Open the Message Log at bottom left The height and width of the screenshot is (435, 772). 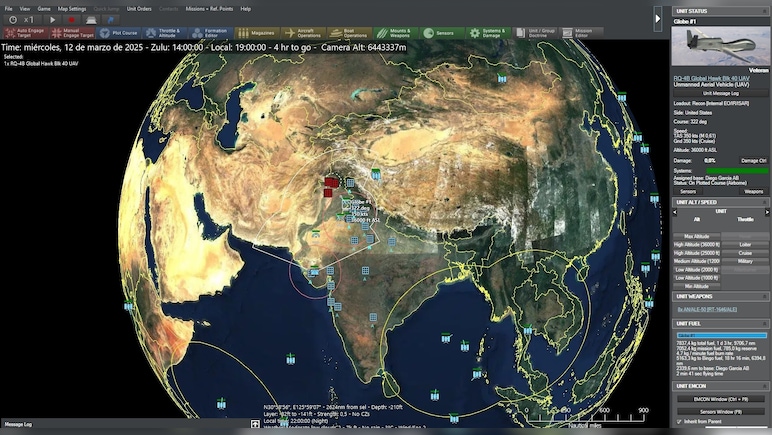click(18, 424)
